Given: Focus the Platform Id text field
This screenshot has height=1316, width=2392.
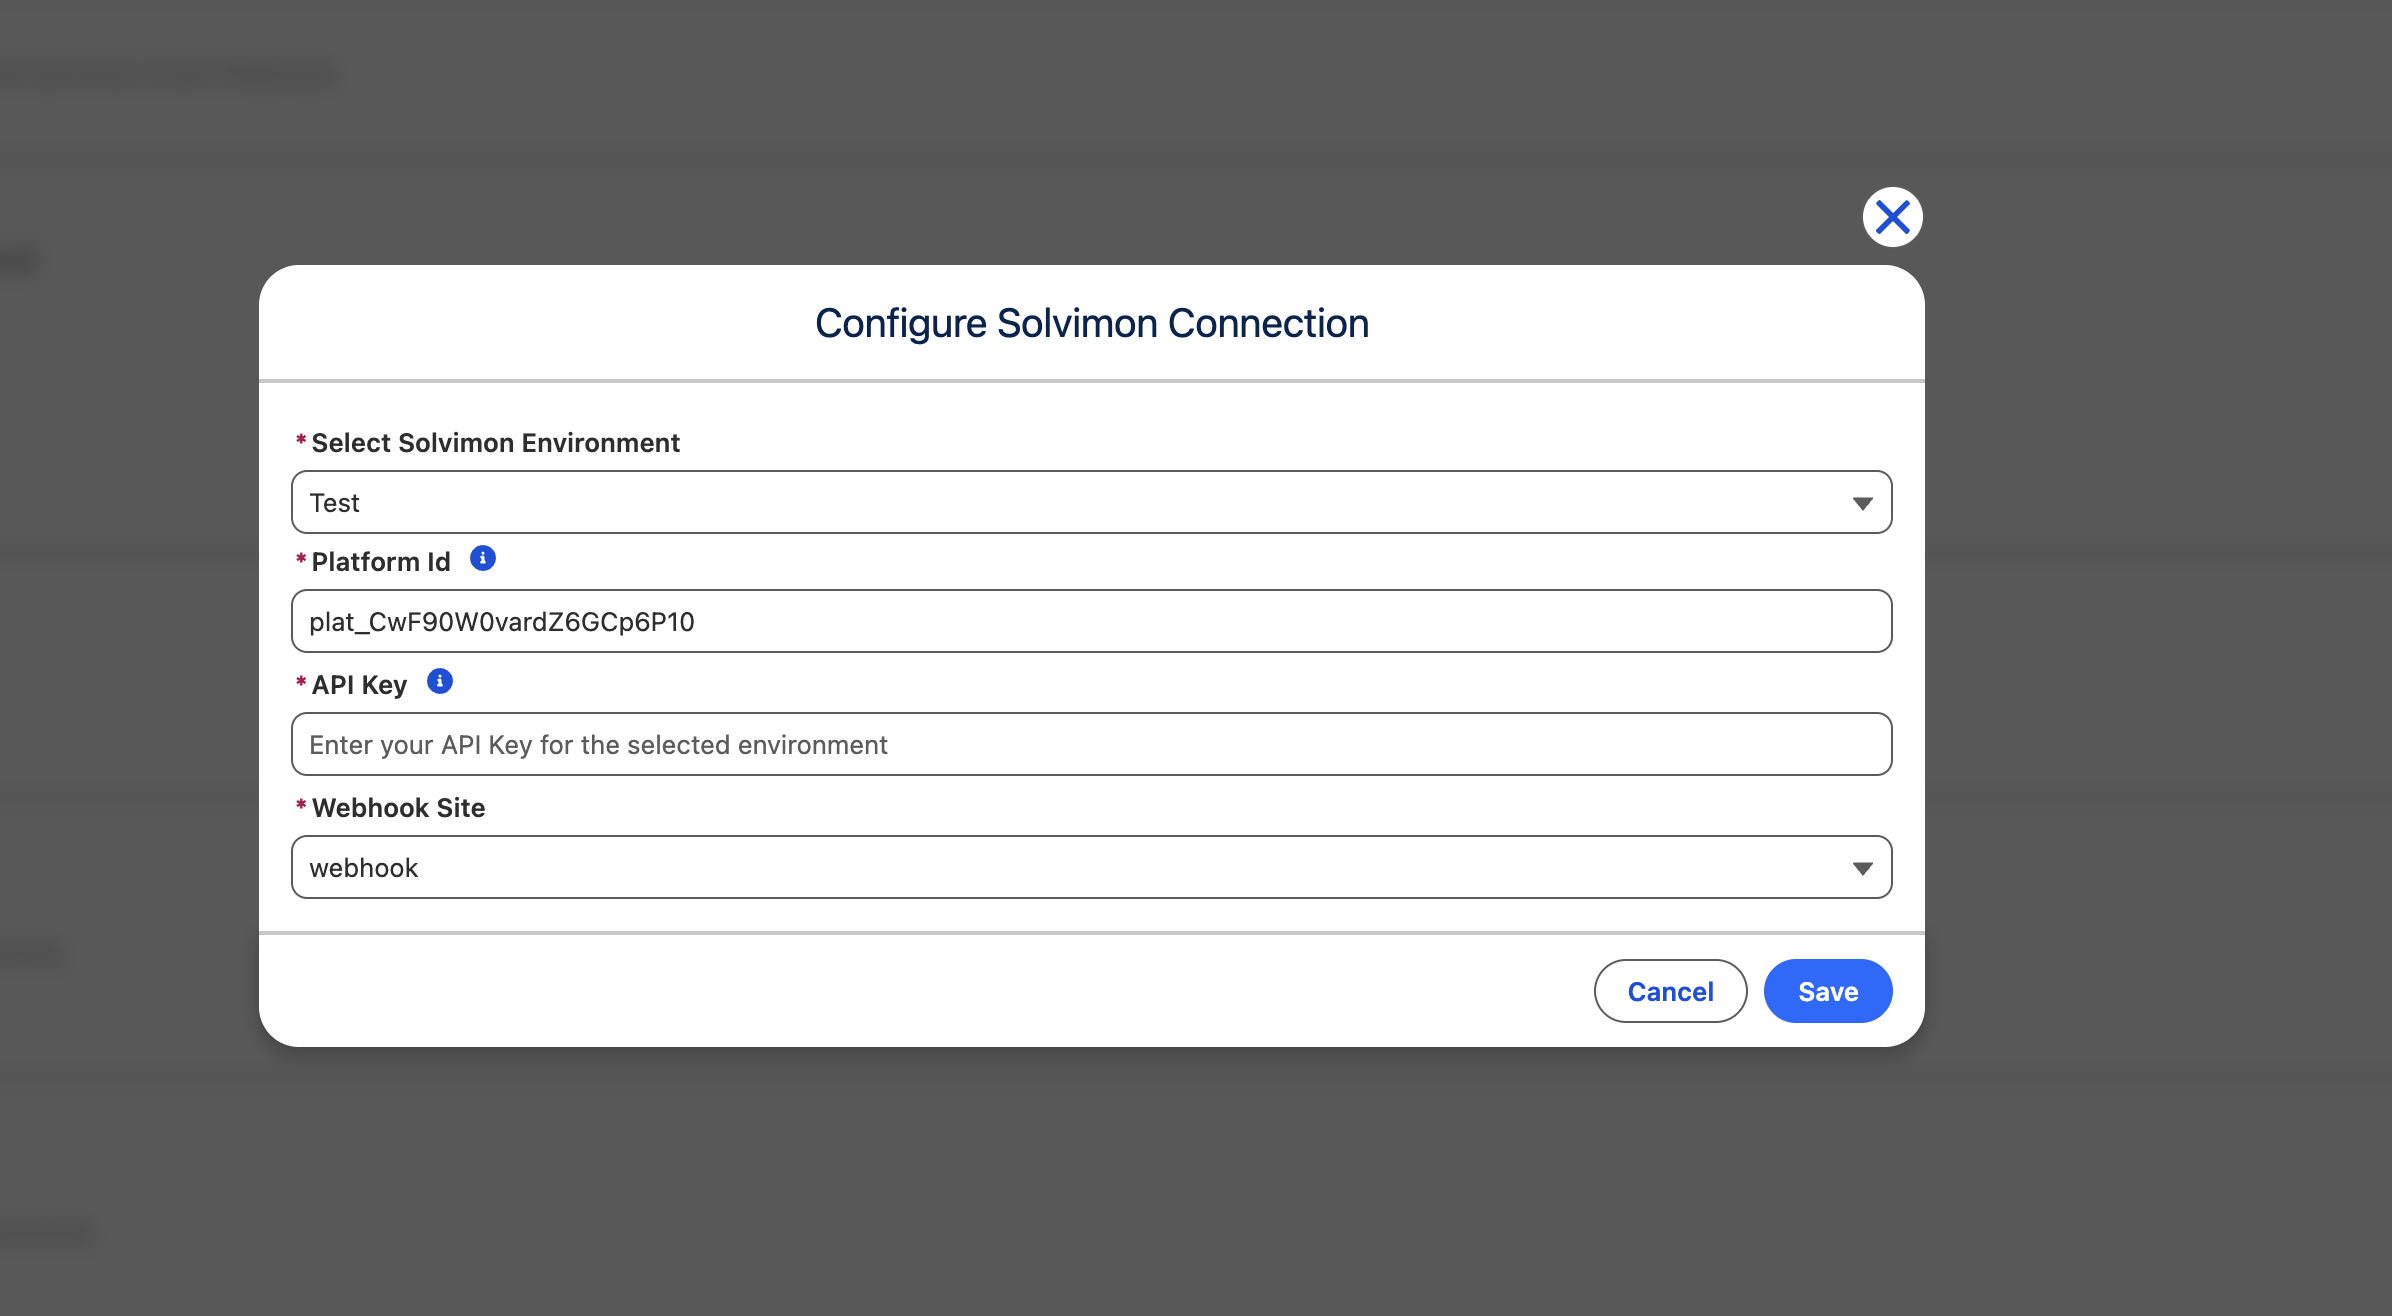Looking at the screenshot, I should (x=1091, y=621).
